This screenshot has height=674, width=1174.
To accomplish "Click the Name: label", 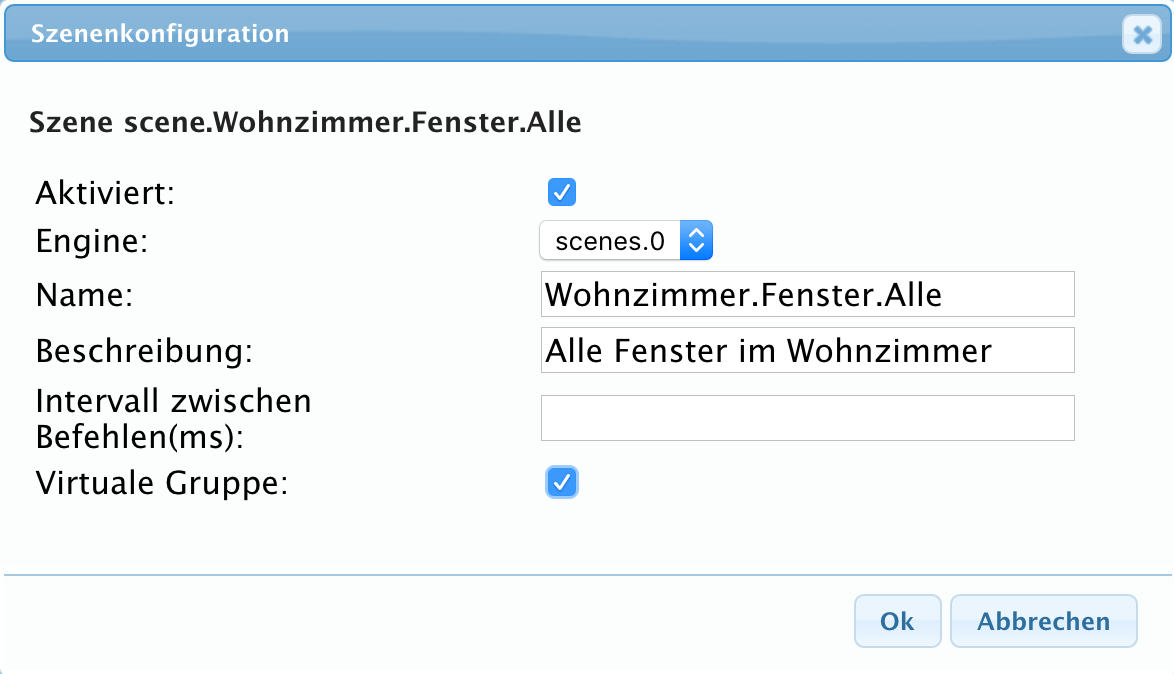I will click(84, 295).
